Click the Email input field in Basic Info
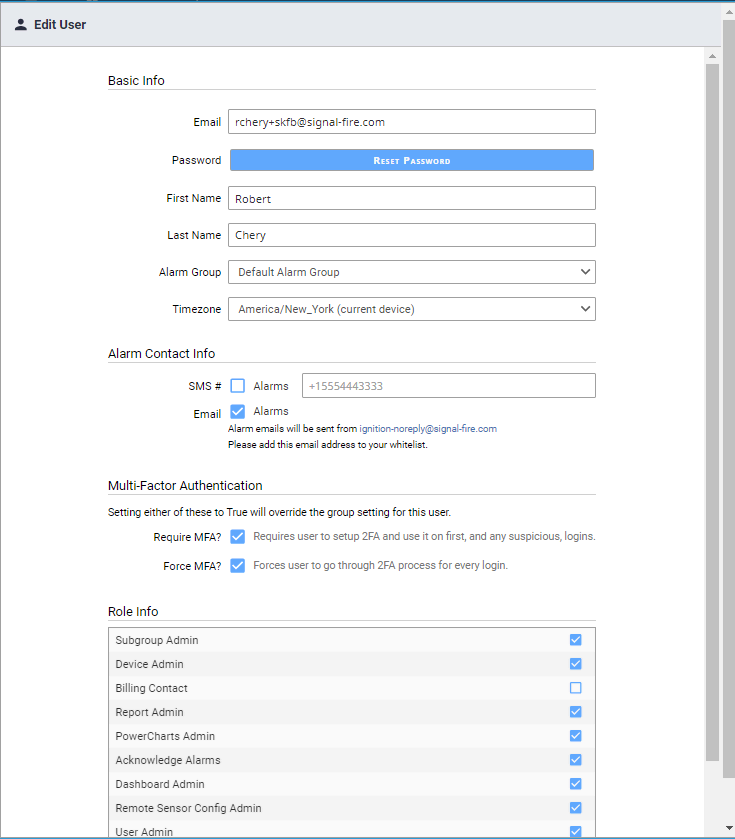The height and width of the screenshot is (839, 735). click(x=411, y=122)
